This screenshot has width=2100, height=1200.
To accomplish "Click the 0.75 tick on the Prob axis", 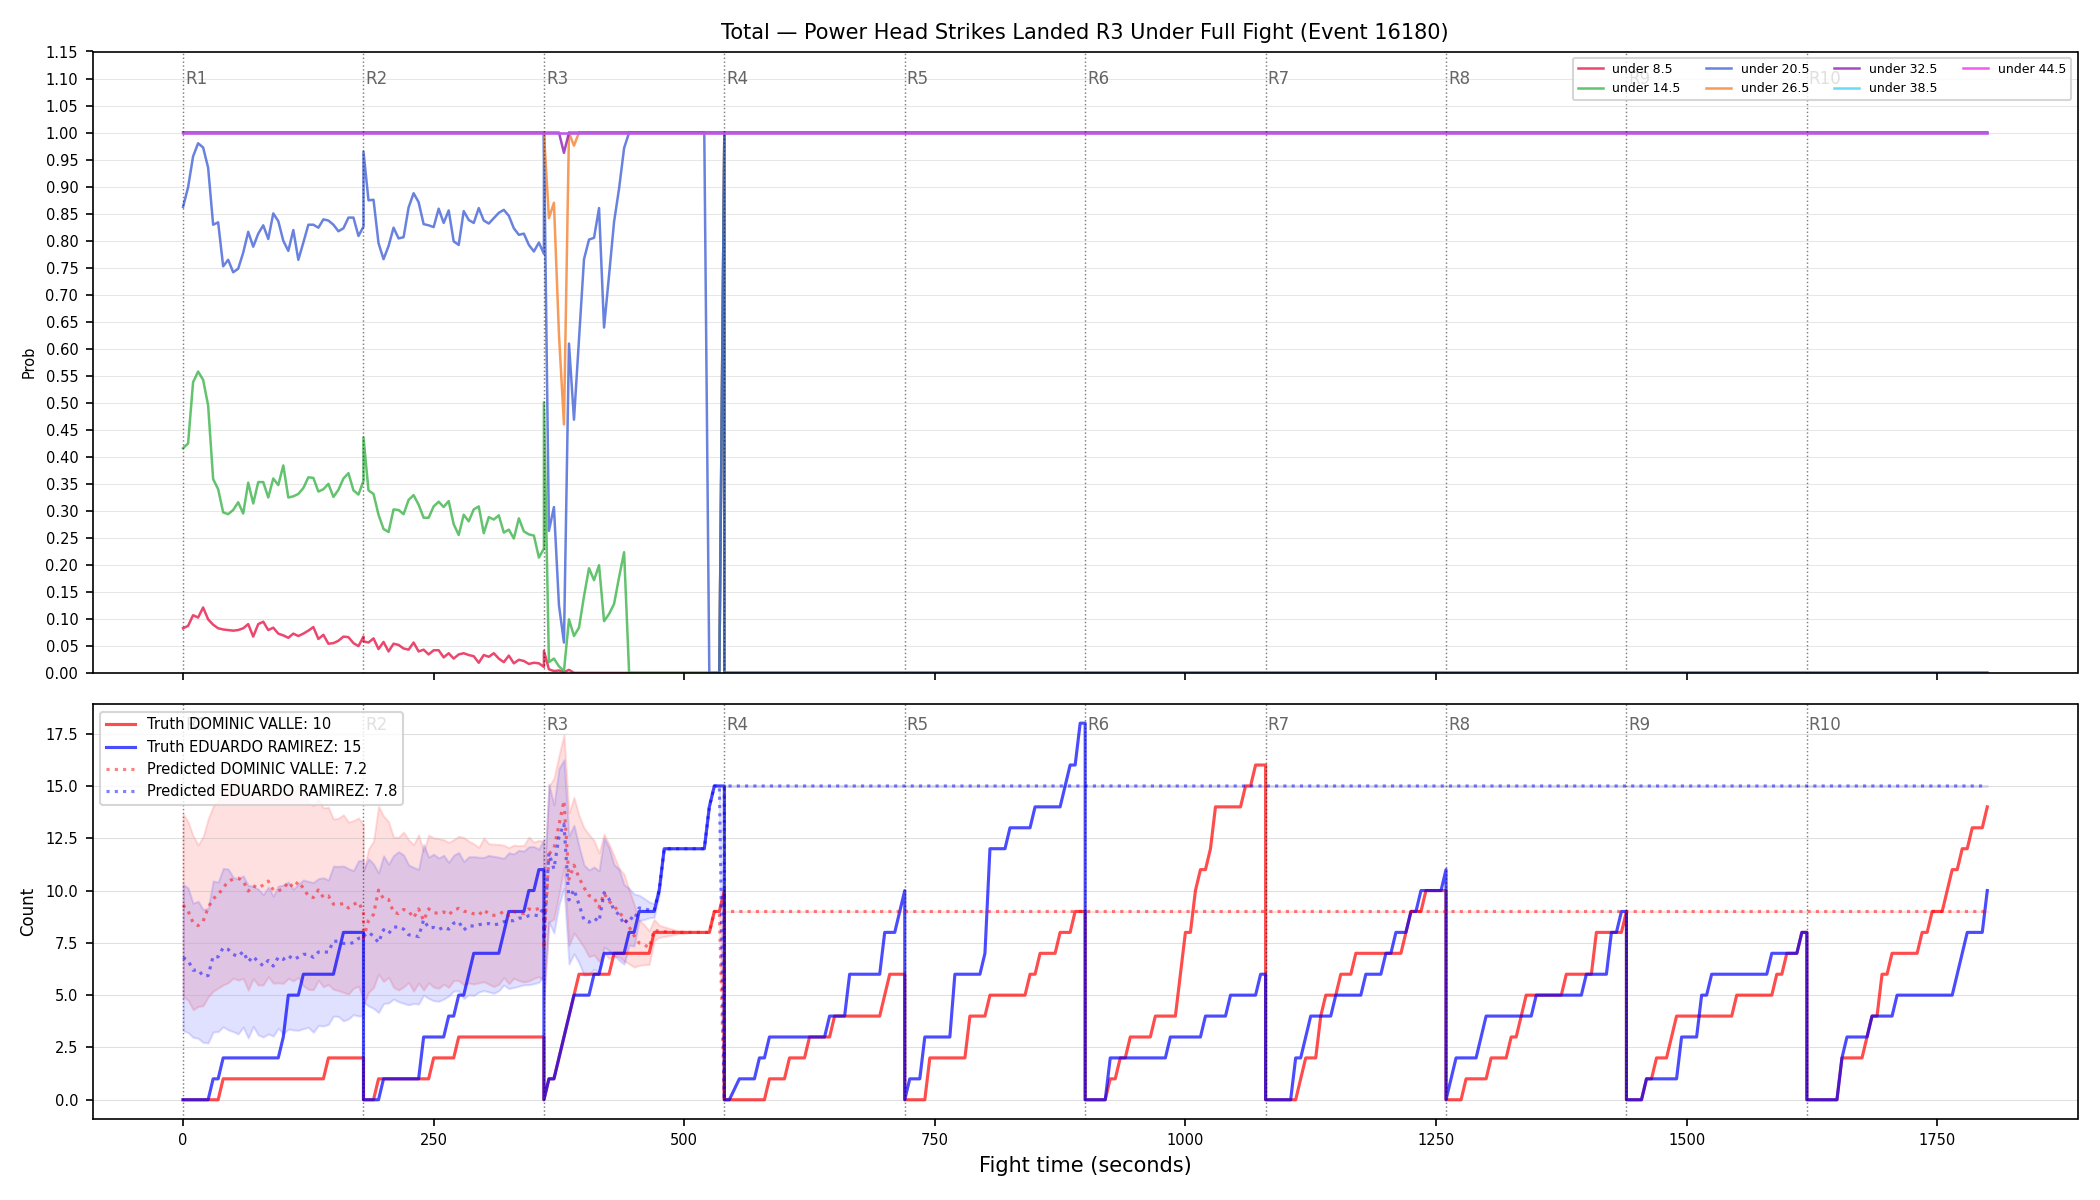I will click(x=62, y=268).
